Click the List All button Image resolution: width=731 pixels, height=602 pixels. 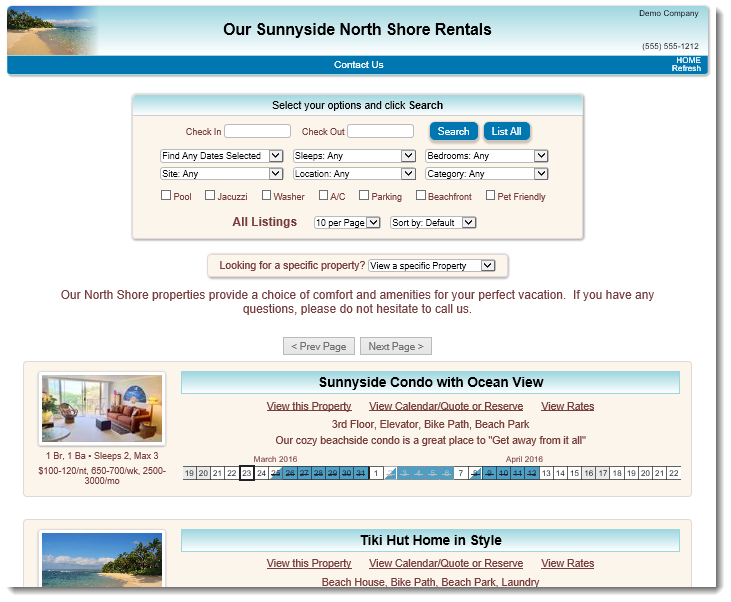[506, 131]
